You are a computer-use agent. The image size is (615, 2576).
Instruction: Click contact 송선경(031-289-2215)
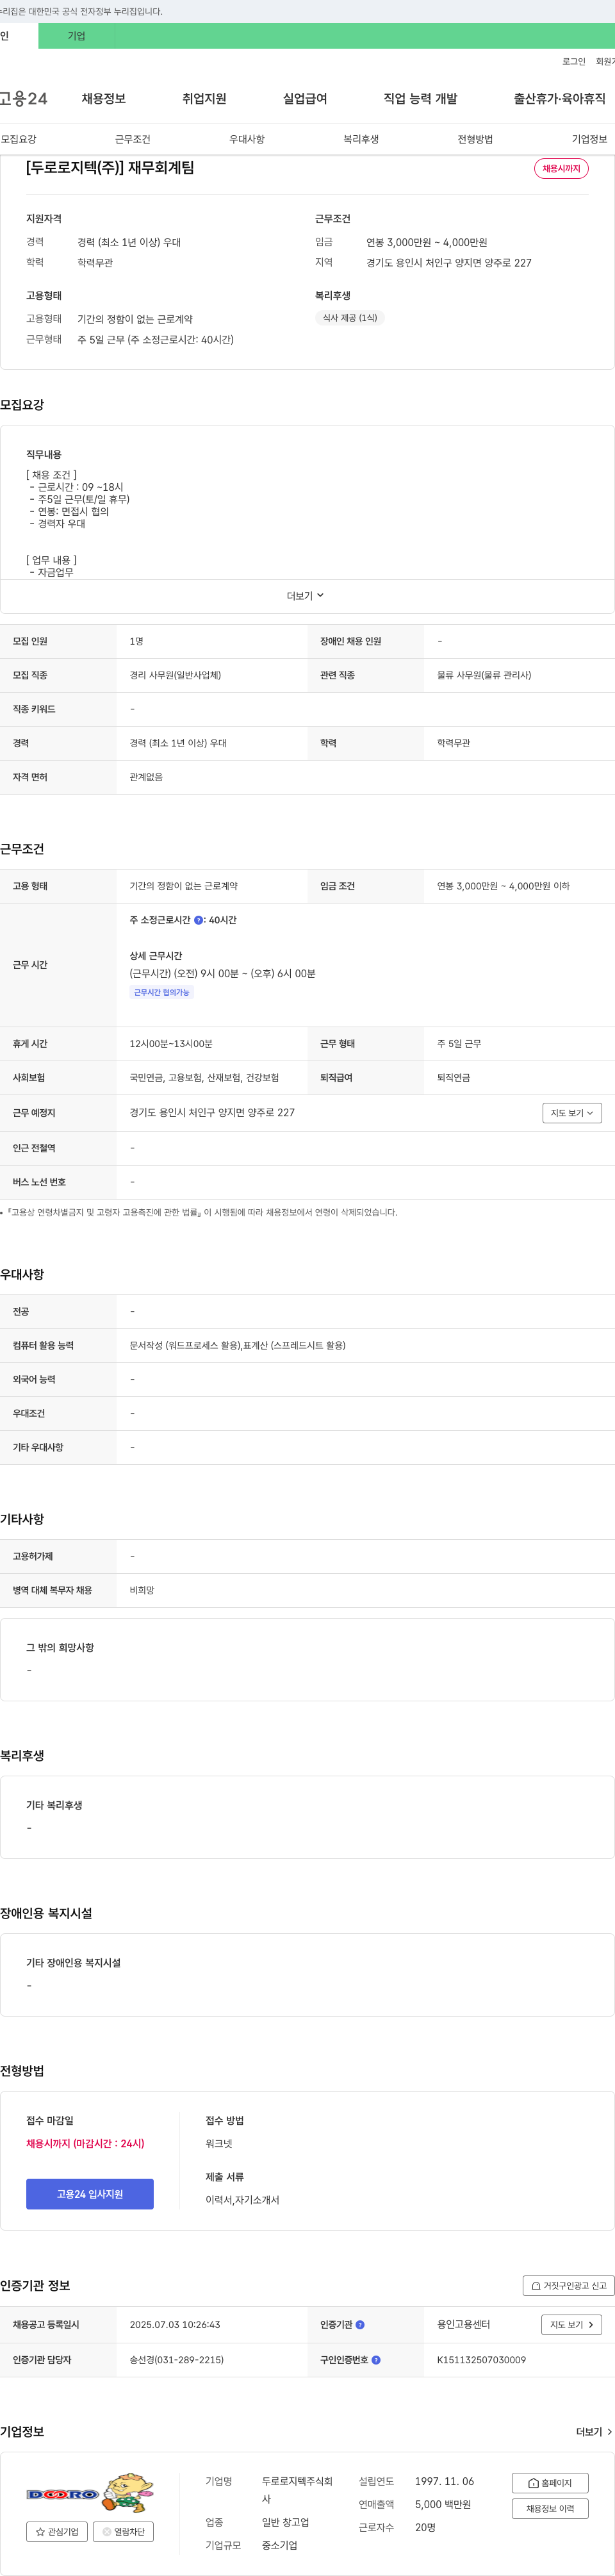coord(176,2360)
